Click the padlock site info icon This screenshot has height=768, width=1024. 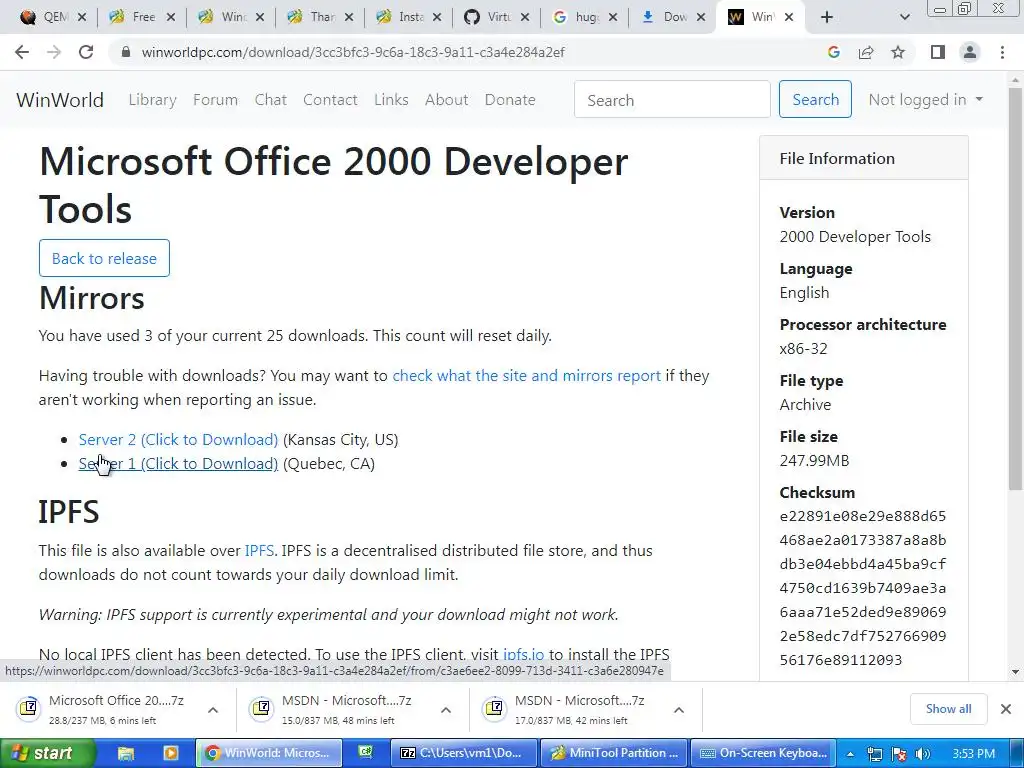tap(126, 52)
